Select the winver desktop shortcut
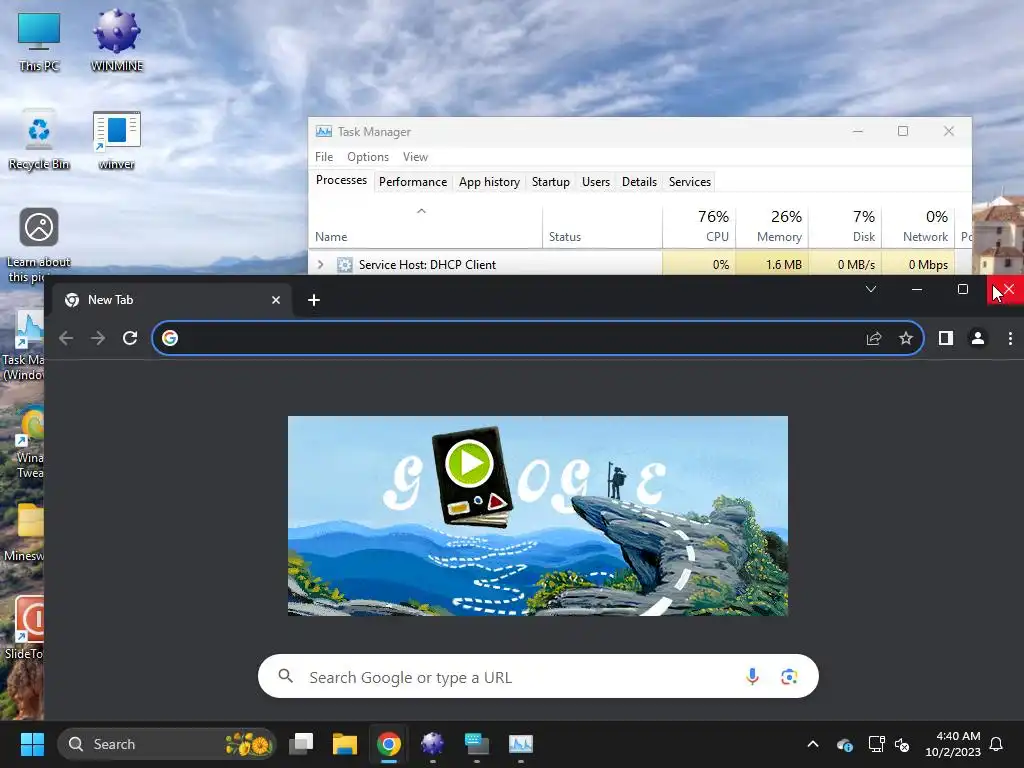Image resolution: width=1024 pixels, height=768 pixels. 116,140
